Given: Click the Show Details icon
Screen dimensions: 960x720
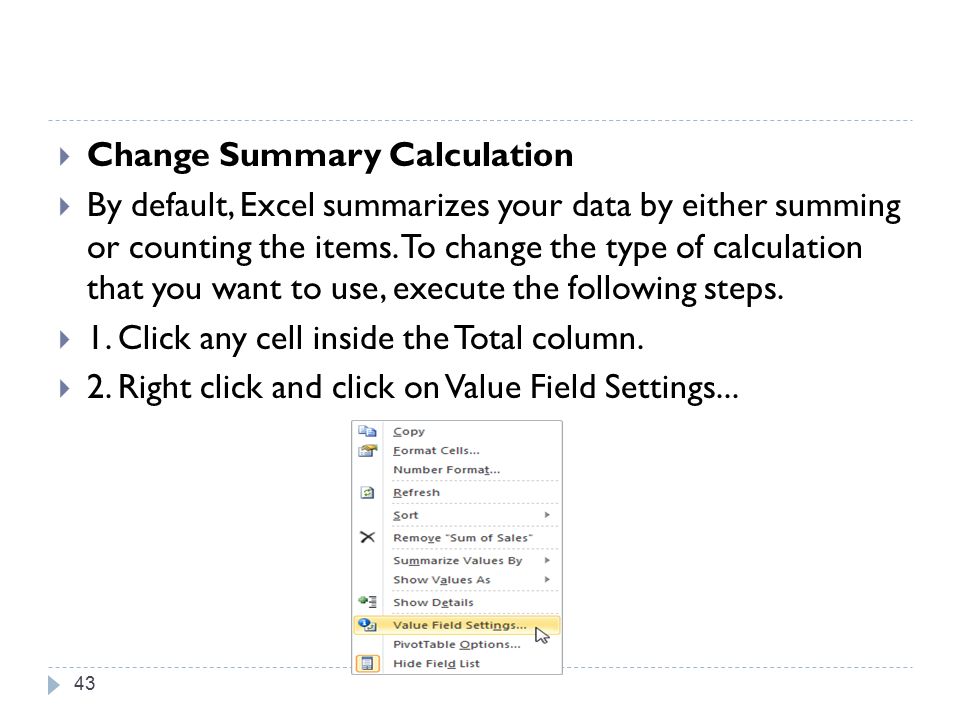Looking at the screenshot, I should 367,602.
